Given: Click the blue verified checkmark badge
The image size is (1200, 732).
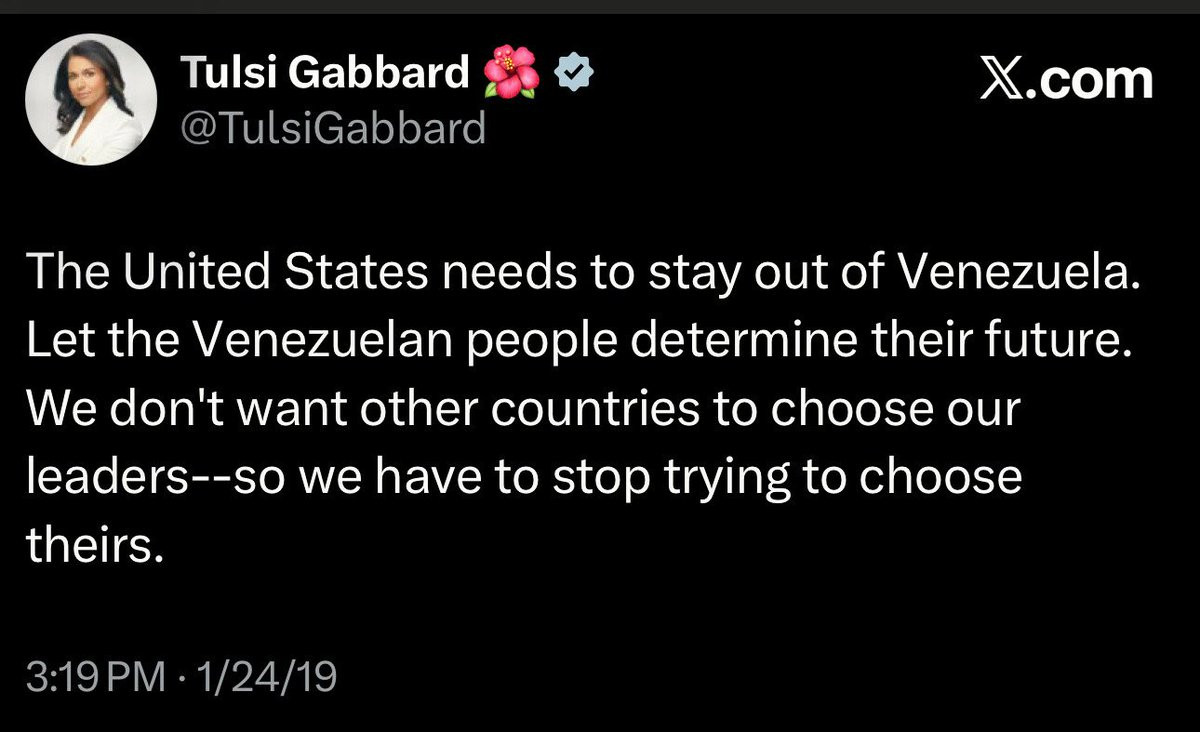Looking at the screenshot, I should point(574,75).
